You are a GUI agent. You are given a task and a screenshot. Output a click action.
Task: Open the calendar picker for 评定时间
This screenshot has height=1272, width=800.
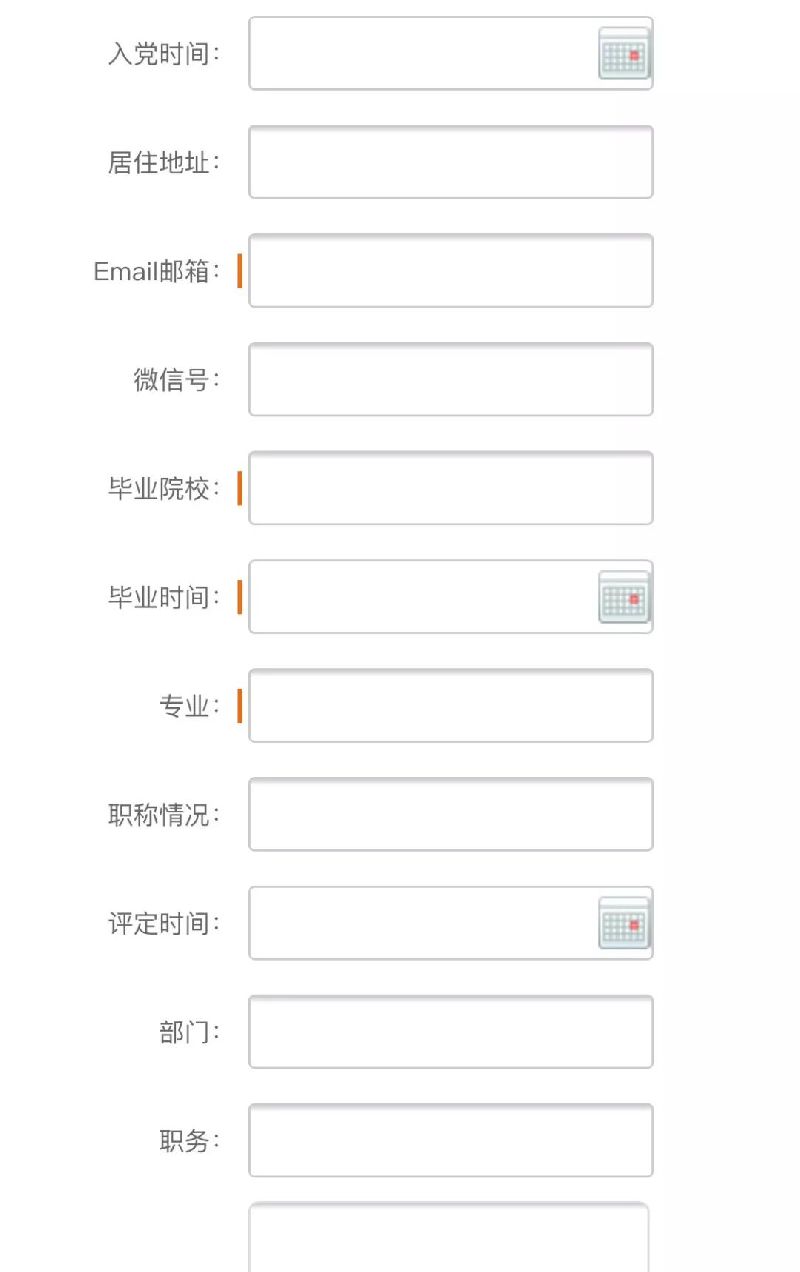624,924
